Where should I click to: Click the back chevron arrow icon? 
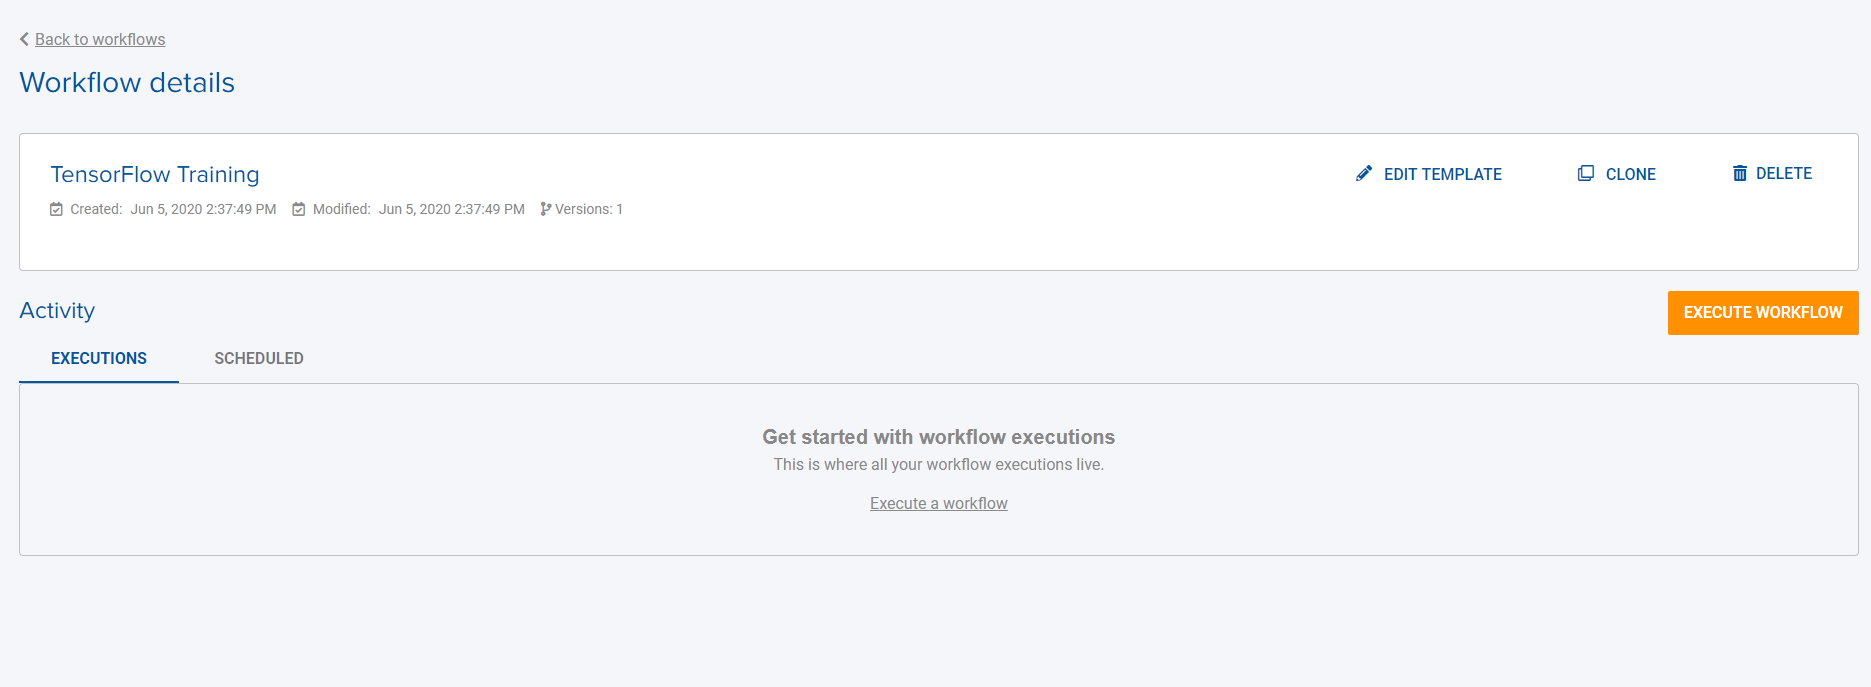click(x=23, y=39)
